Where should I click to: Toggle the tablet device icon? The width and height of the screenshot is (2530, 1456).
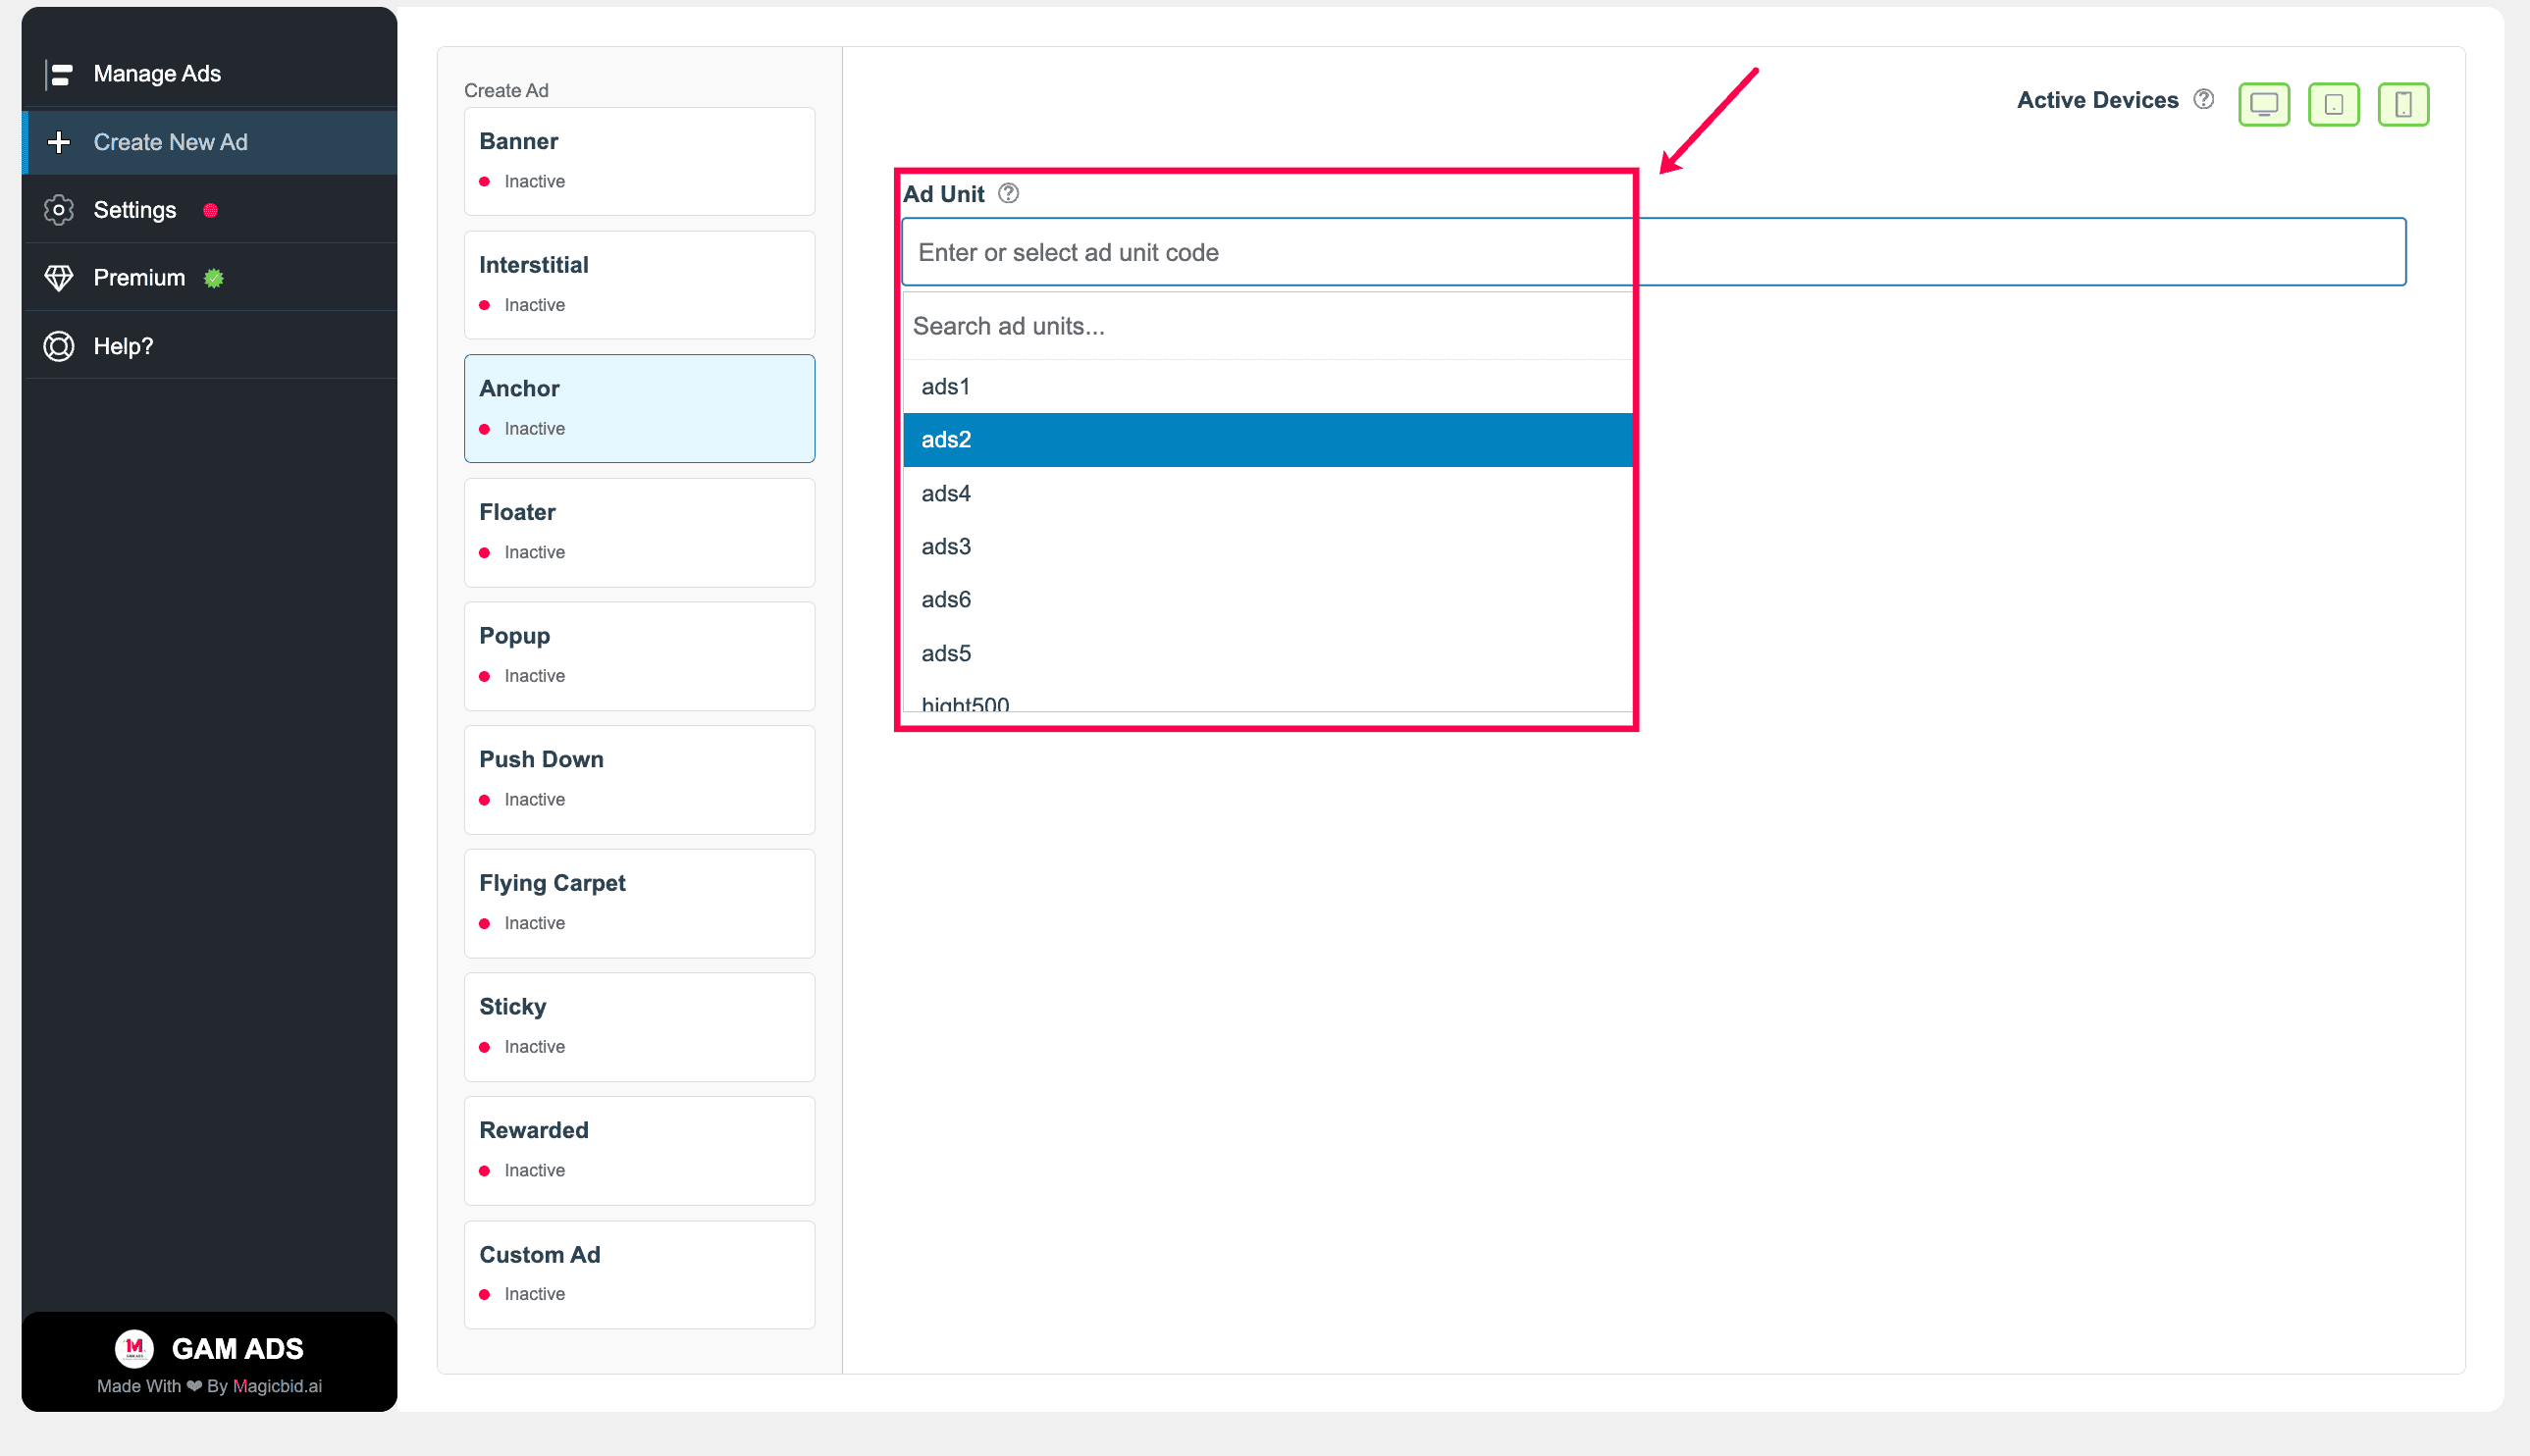(2333, 104)
